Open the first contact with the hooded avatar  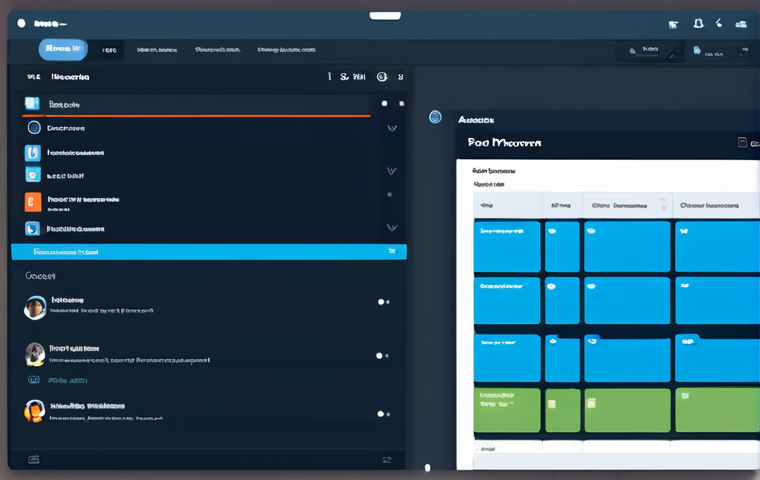35,307
